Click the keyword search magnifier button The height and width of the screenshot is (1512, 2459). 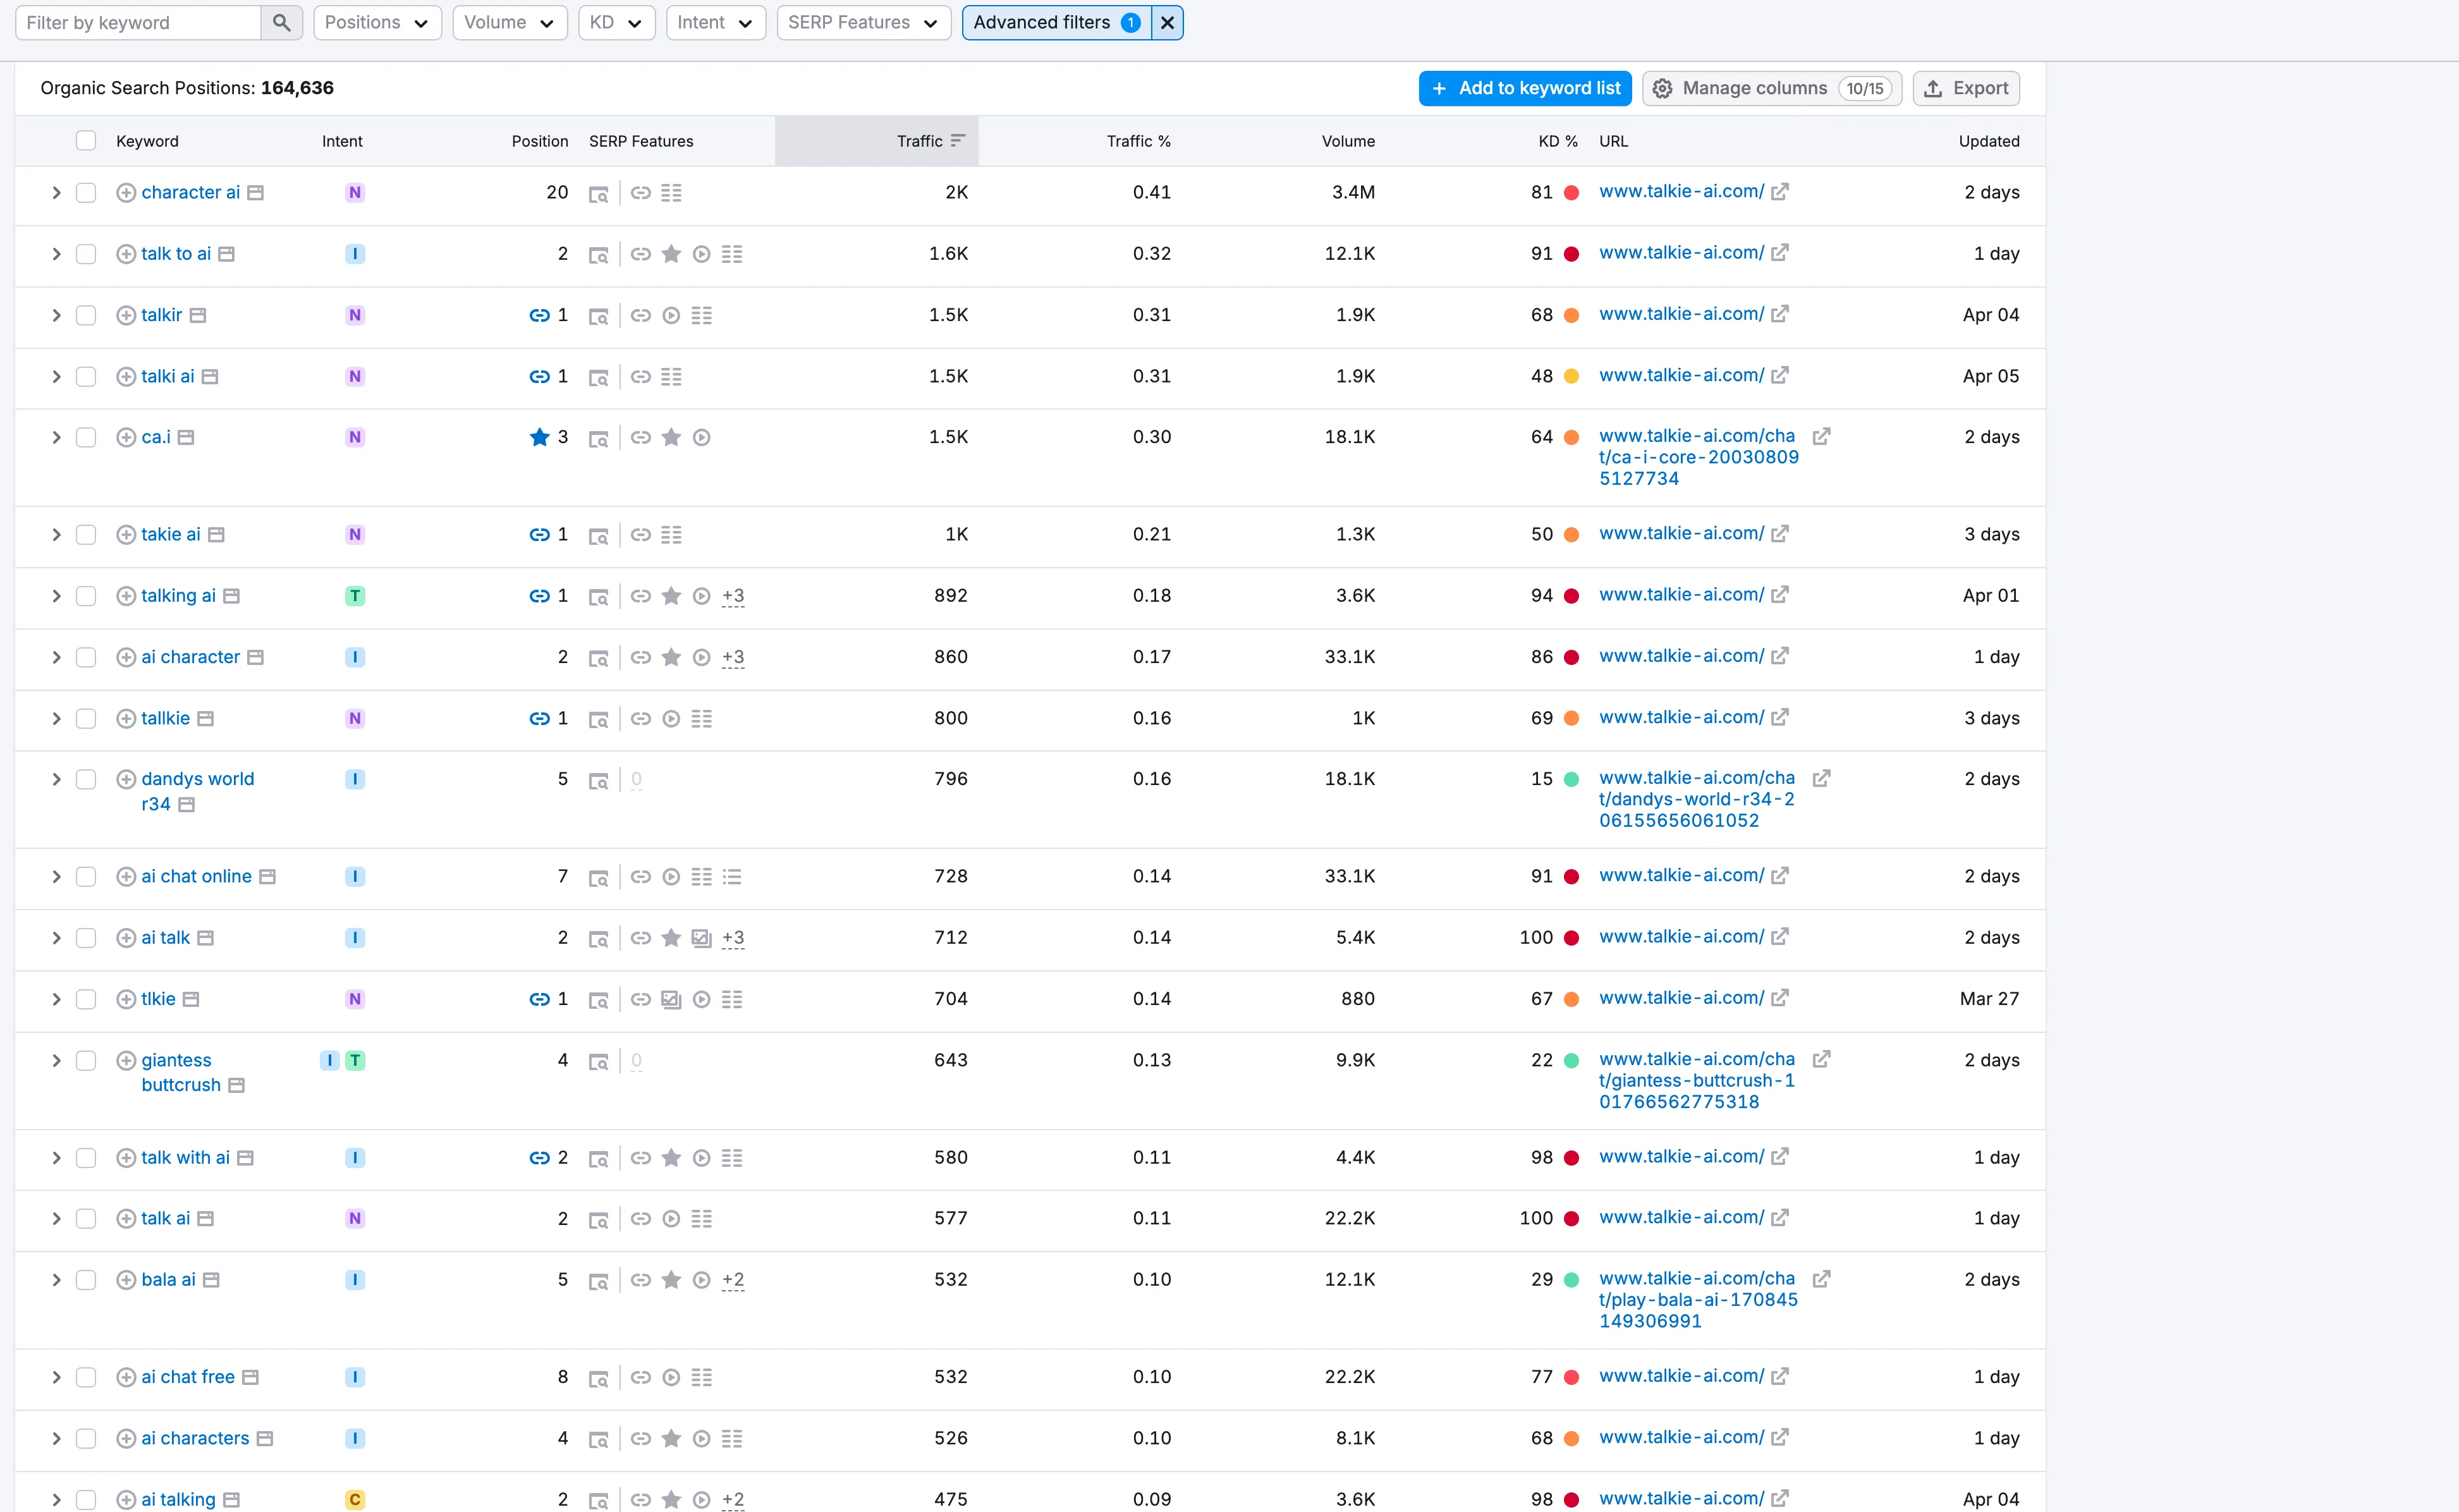coord(281,22)
